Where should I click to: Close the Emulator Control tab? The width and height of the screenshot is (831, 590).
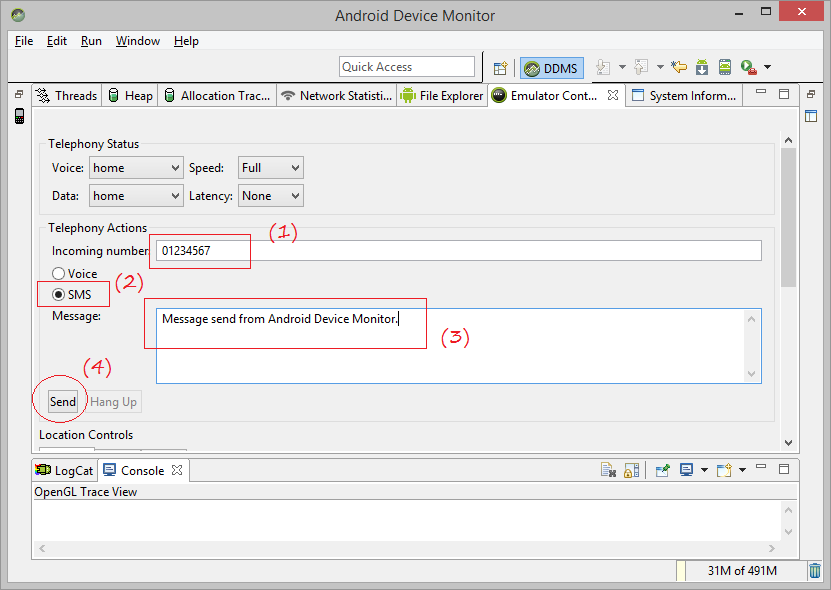tap(613, 95)
